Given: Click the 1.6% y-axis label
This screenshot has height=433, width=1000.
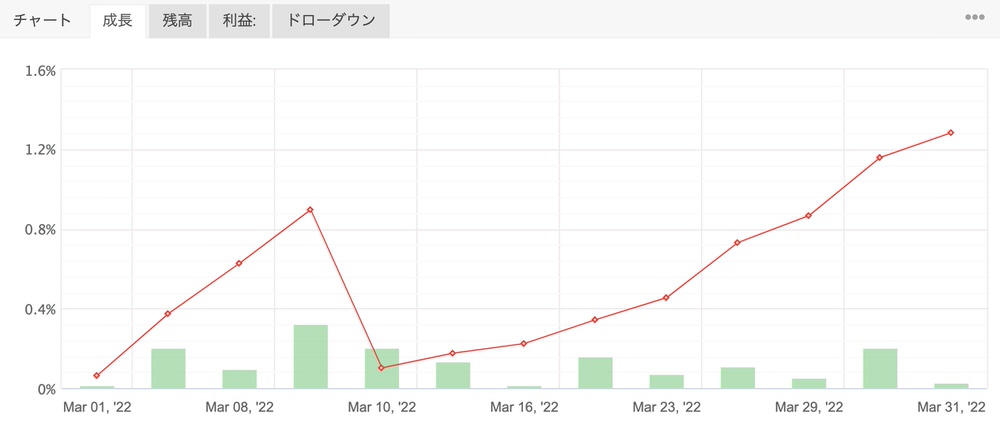Looking at the screenshot, I should click(x=40, y=71).
